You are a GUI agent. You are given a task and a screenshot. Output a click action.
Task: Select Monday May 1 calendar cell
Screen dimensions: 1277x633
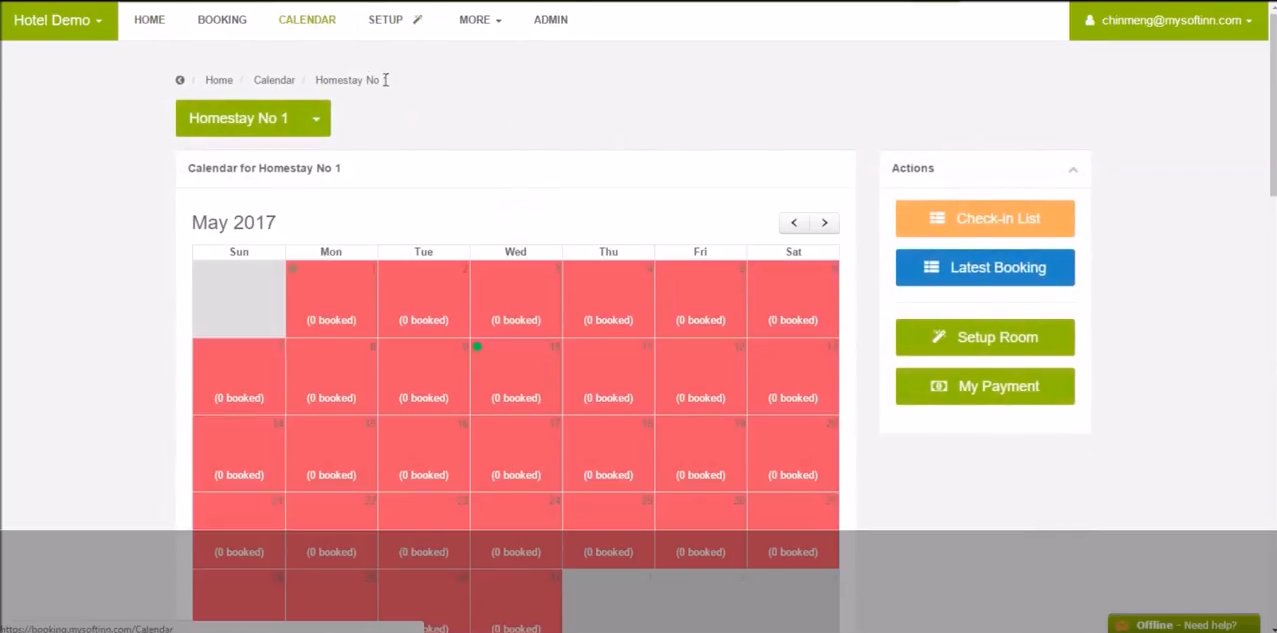click(x=331, y=299)
